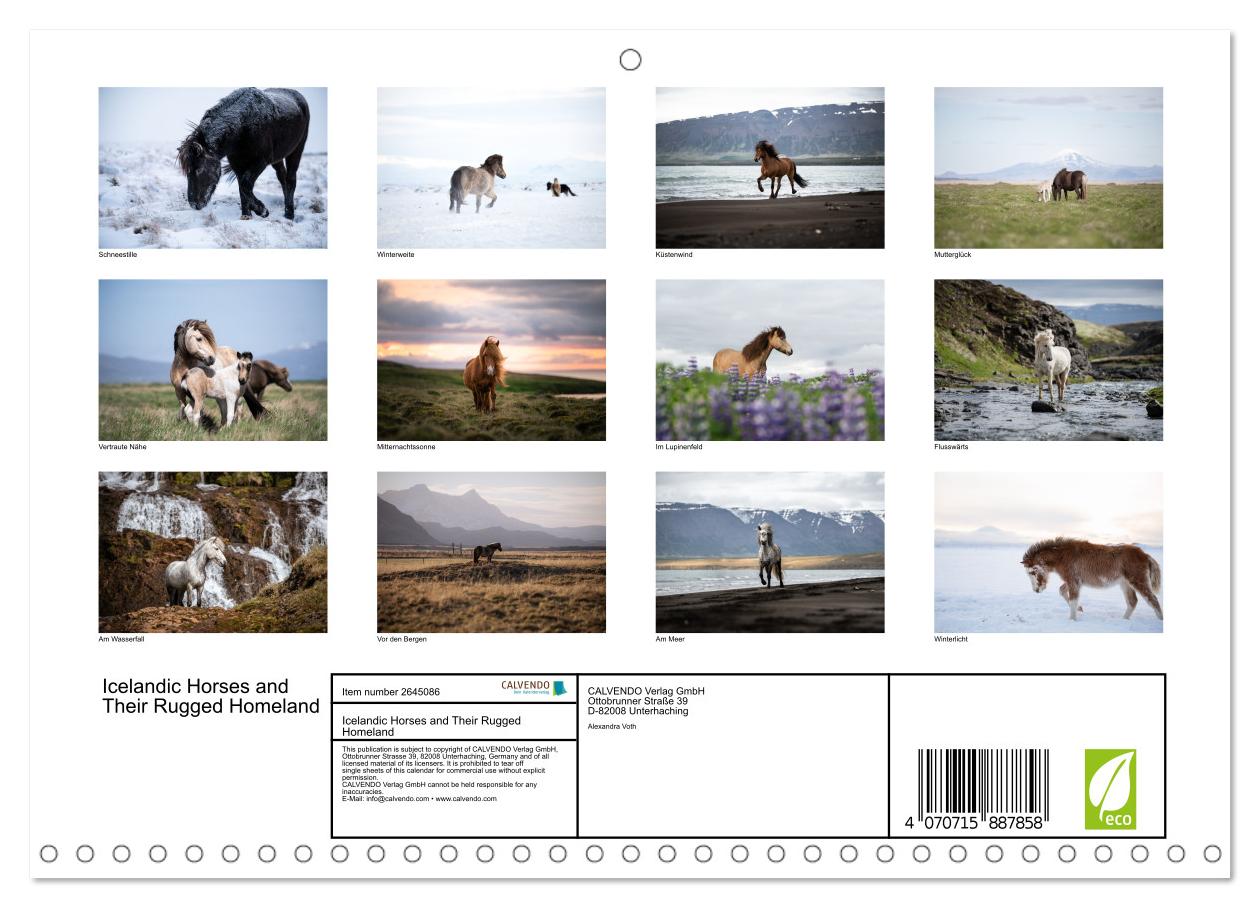Select the Im Lupinenfeld photo
Screen dimensions: 1260x908
(x=770, y=360)
